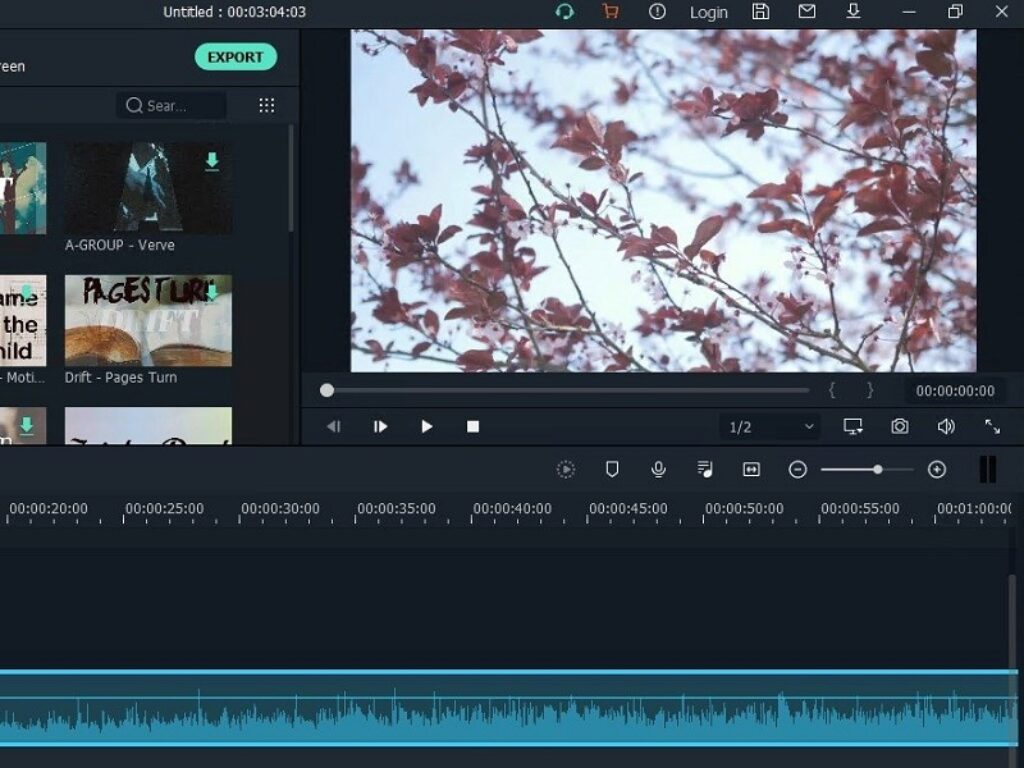Click the Login link
Image resolution: width=1024 pixels, height=768 pixels.
[x=708, y=12]
